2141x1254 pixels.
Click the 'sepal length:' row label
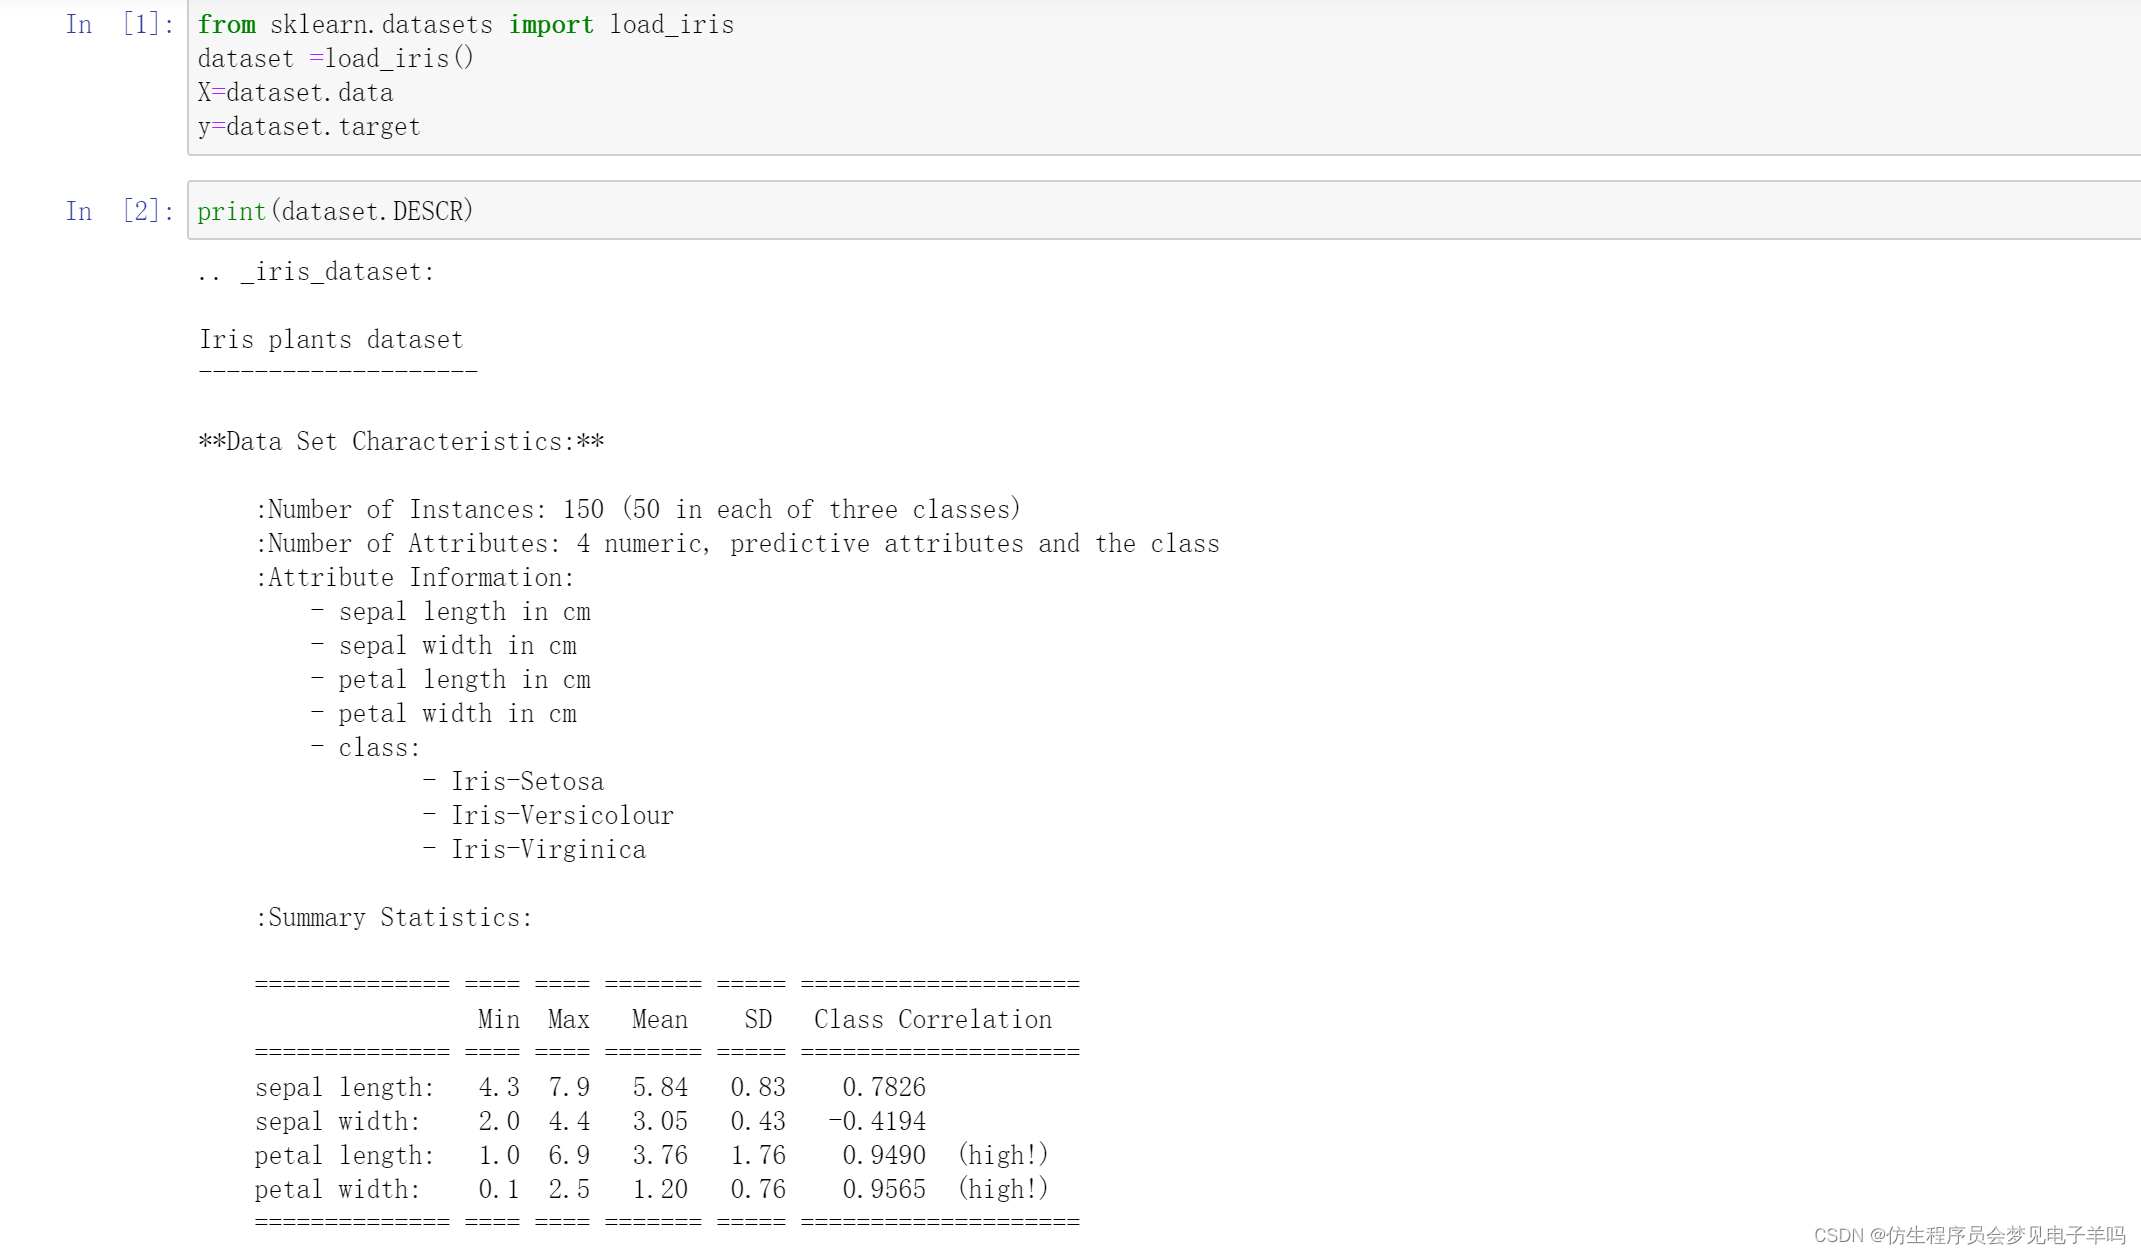[345, 1088]
